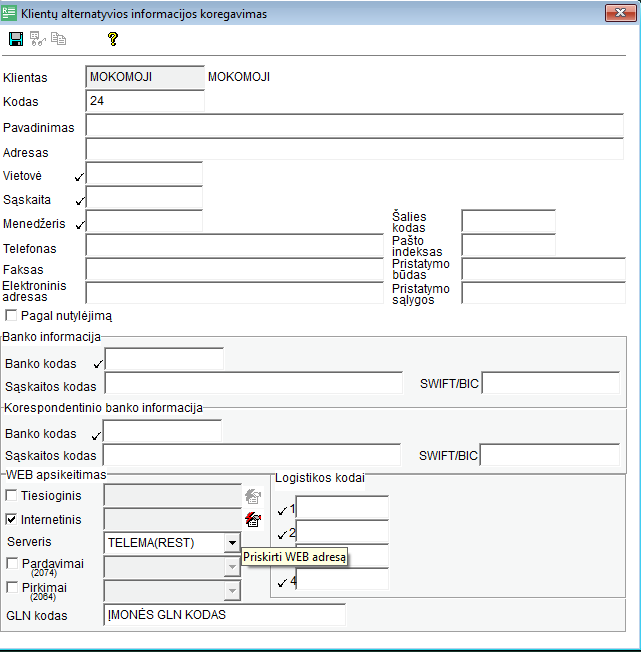Viewport: 641px width, 652px height.
Task: Click the Kodas field containing 24
Action: 145,101
